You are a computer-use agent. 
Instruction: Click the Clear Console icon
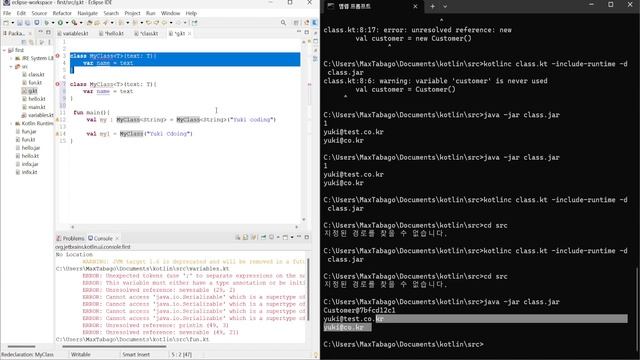pos(238,237)
